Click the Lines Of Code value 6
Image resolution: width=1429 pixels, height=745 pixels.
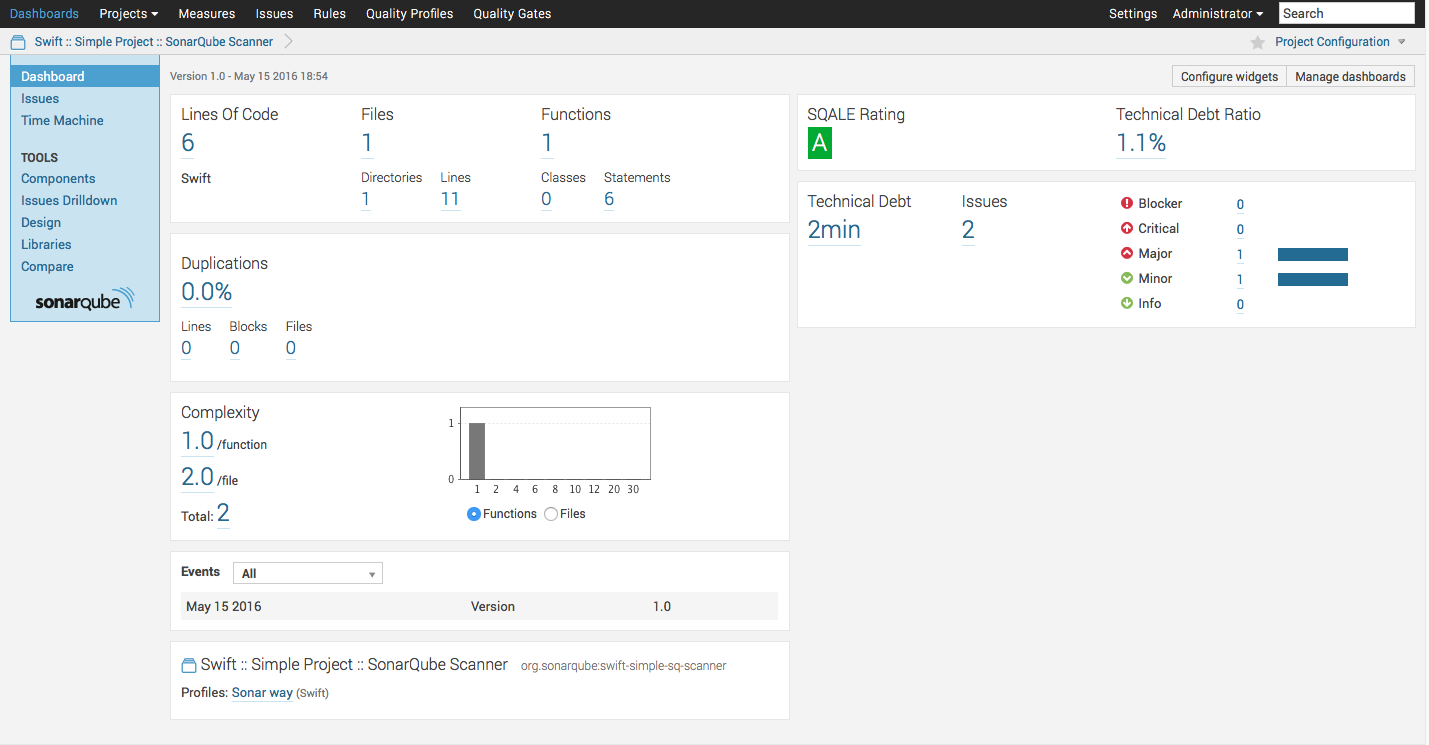(188, 143)
